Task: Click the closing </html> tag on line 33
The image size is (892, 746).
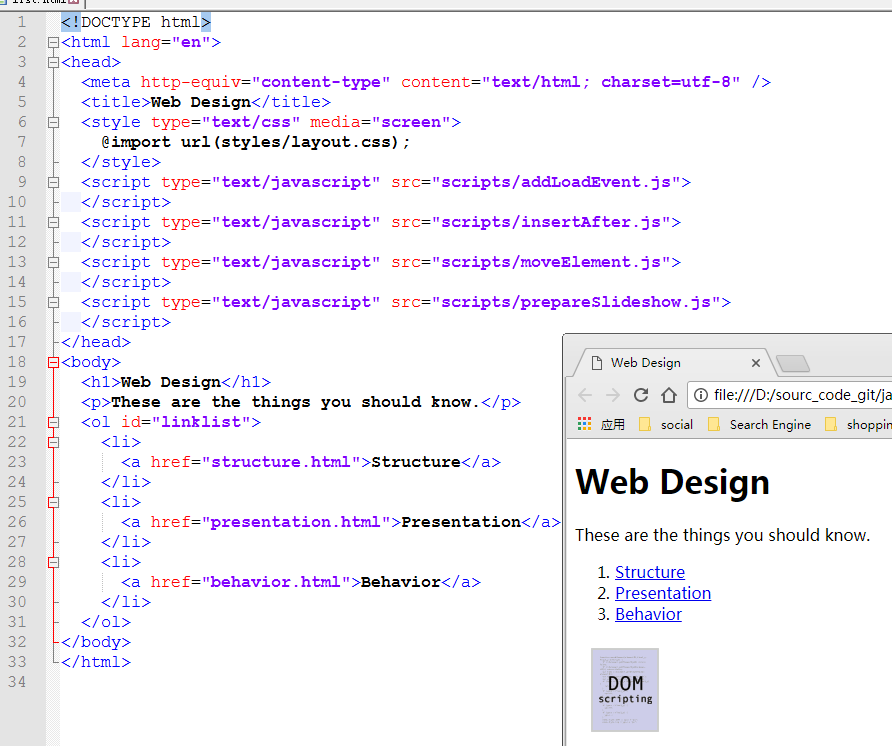Action: tap(96, 662)
